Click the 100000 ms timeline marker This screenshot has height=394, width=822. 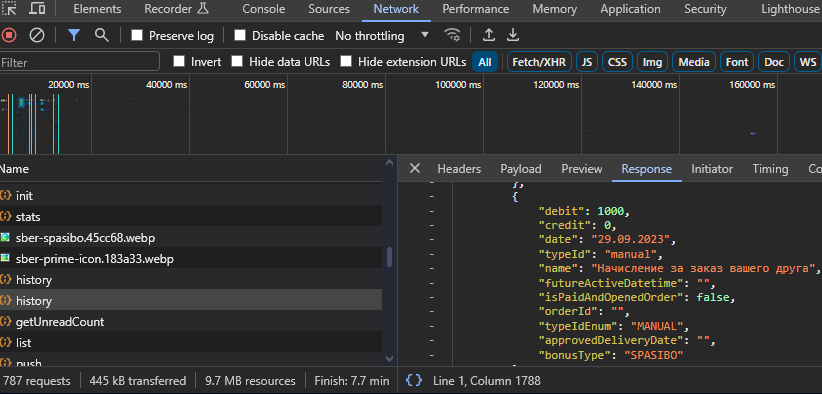(x=458, y=84)
